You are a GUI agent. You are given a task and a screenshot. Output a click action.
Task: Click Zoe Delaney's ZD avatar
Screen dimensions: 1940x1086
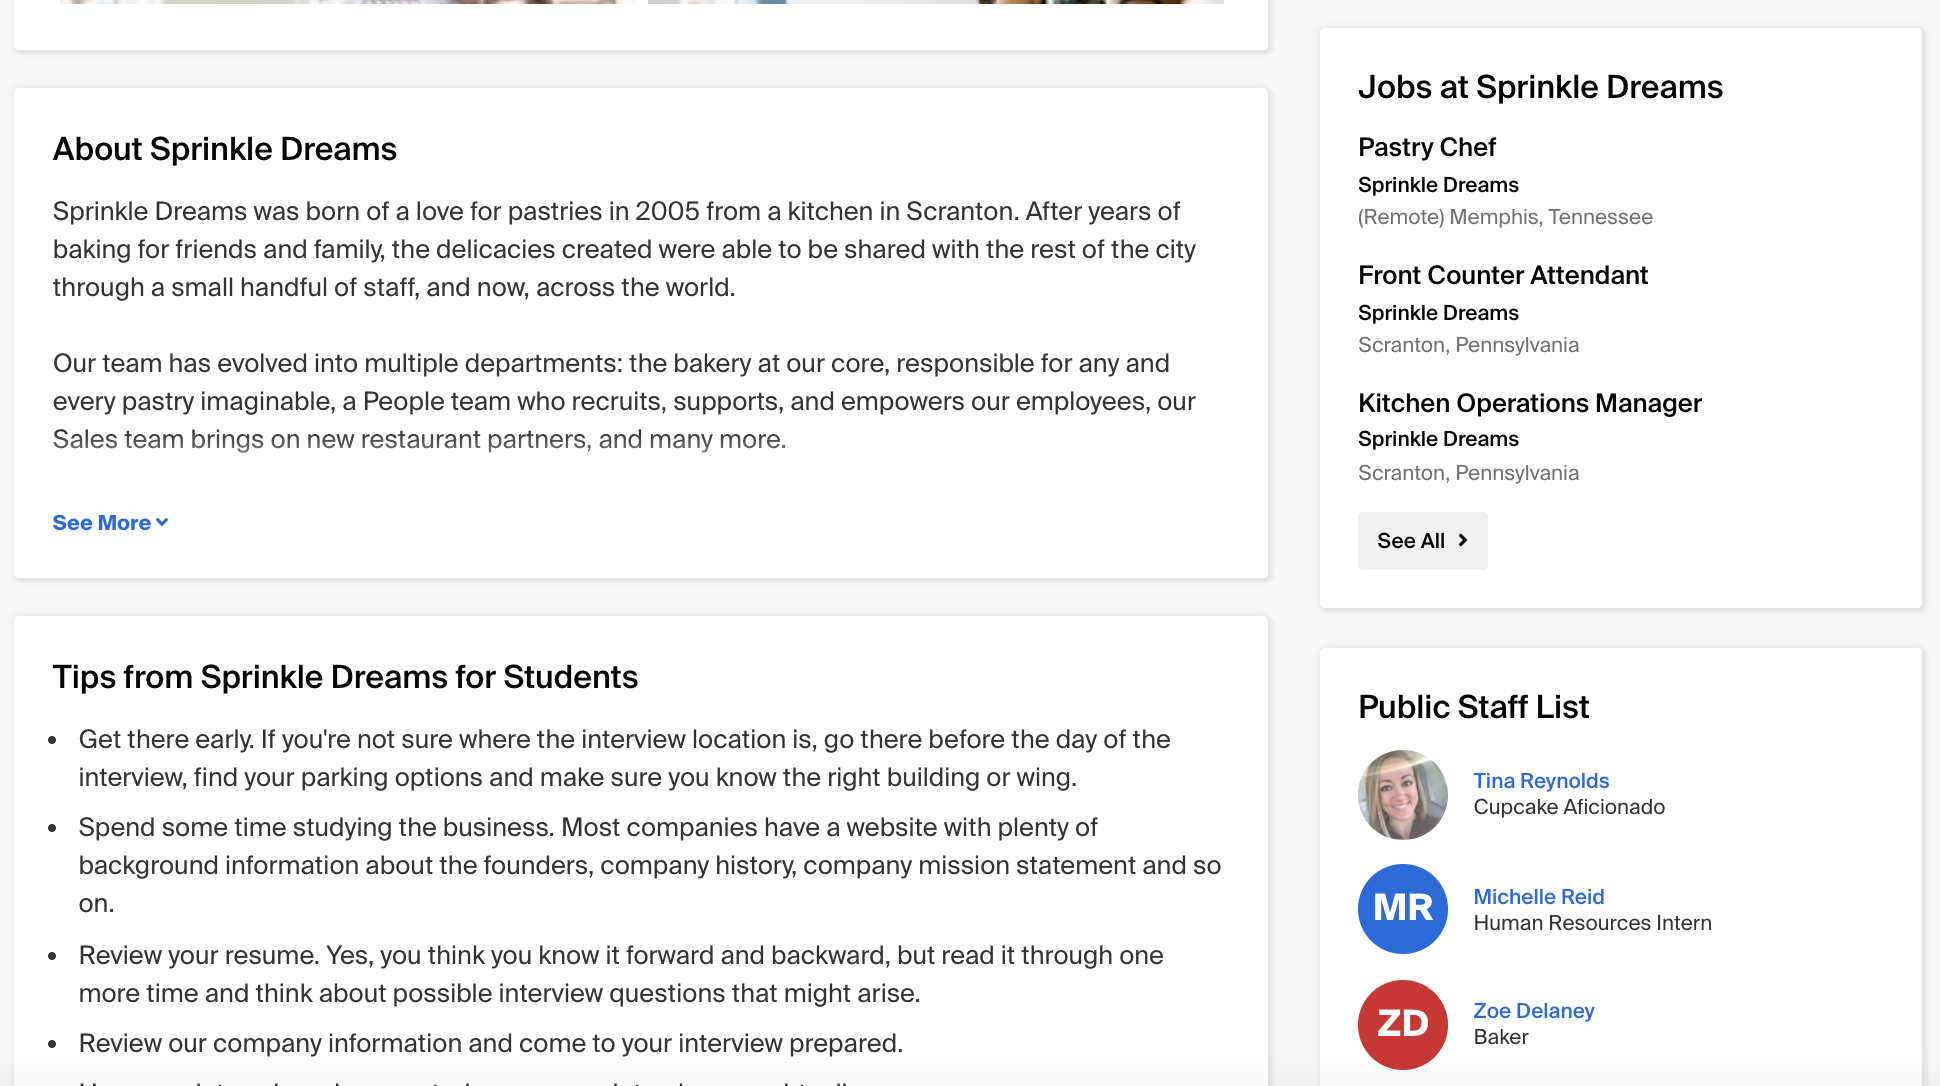[x=1402, y=1025]
